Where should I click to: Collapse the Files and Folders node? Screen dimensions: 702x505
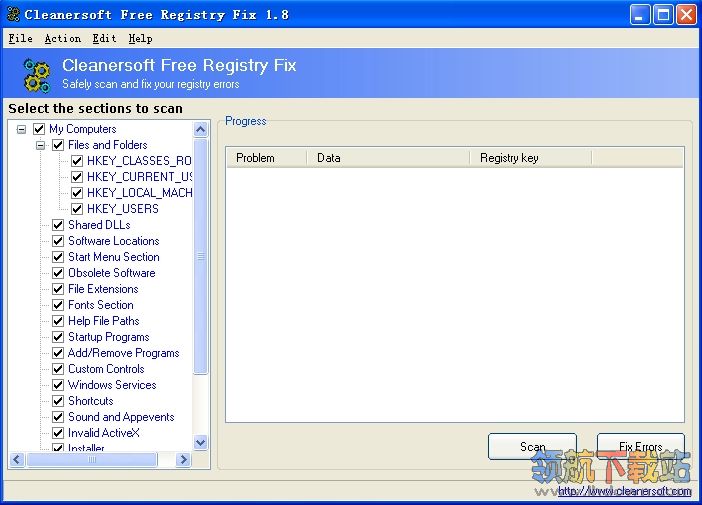point(40,146)
